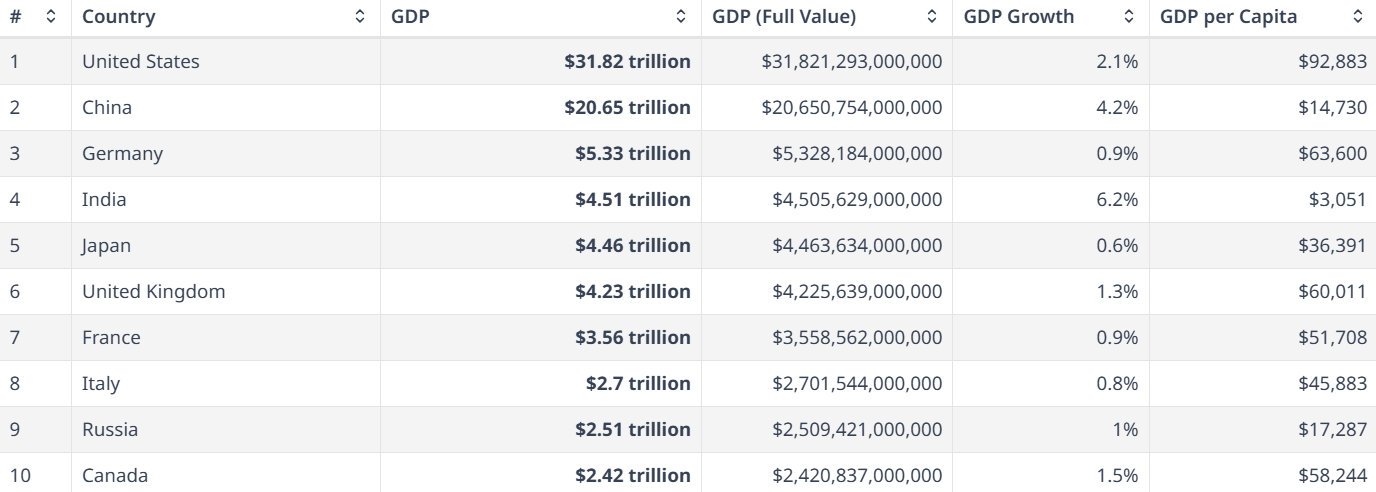Click sort arrows beside GDP per Capita
This screenshot has width=1376, height=492.
pos(1357,17)
